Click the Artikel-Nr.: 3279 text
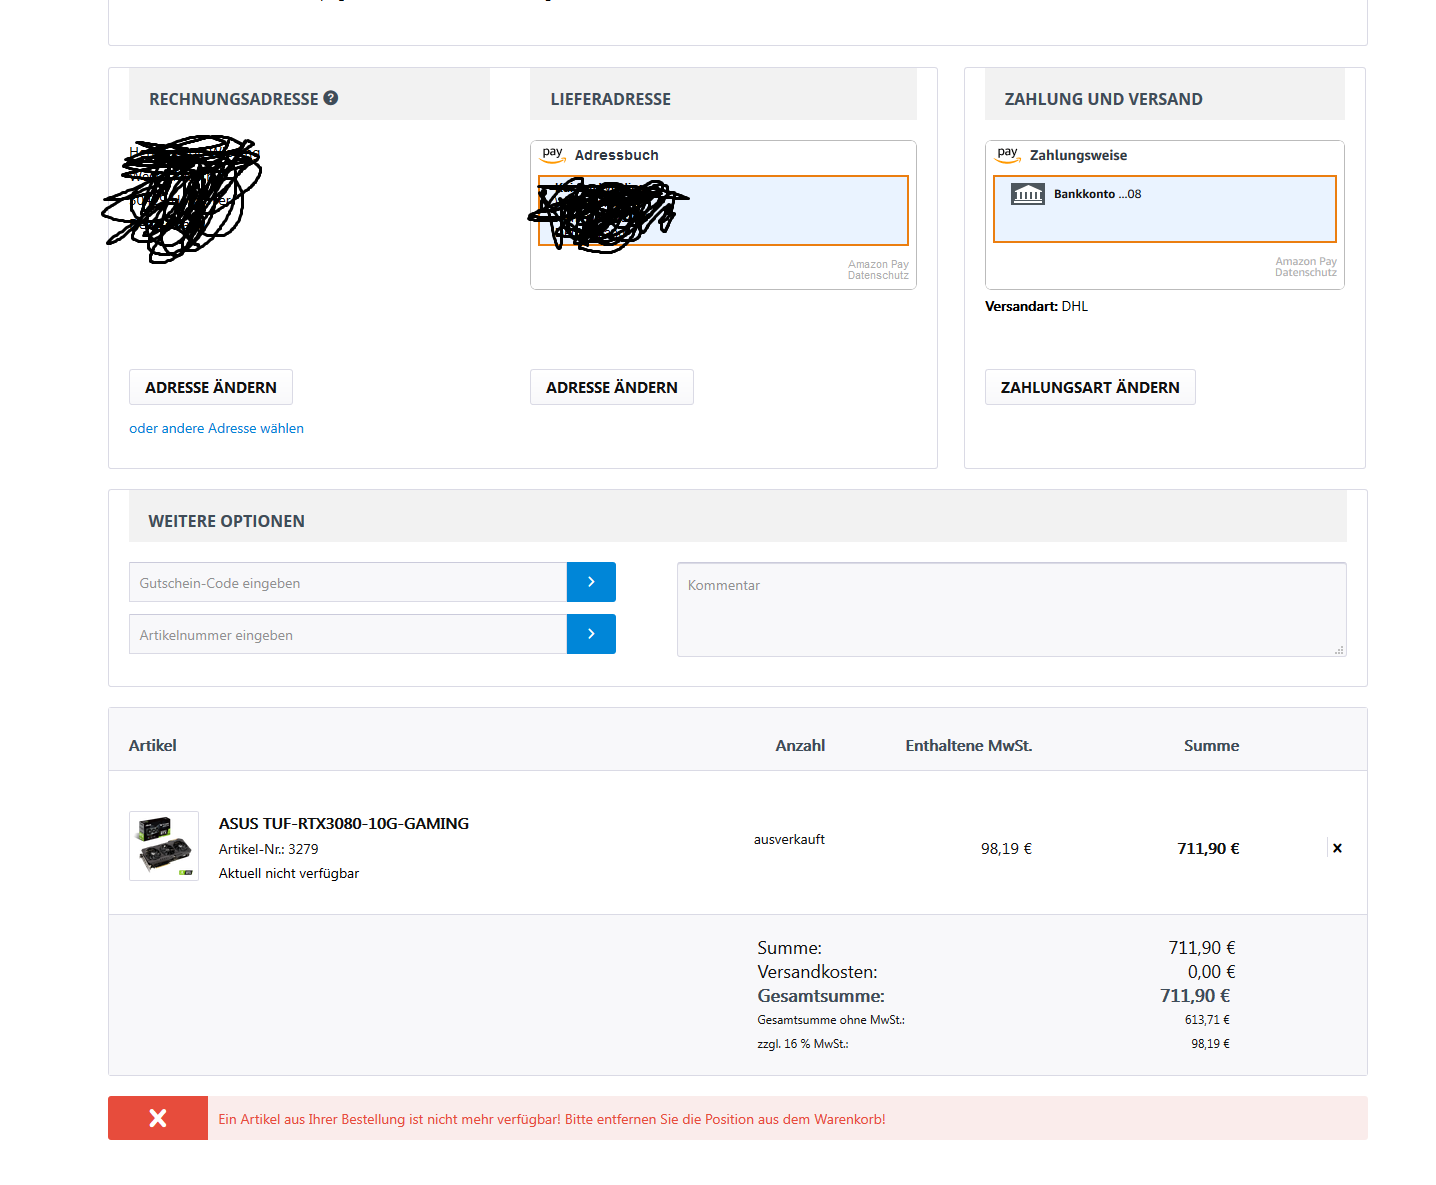The height and width of the screenshot is (1185, 1436). (268, 849)
